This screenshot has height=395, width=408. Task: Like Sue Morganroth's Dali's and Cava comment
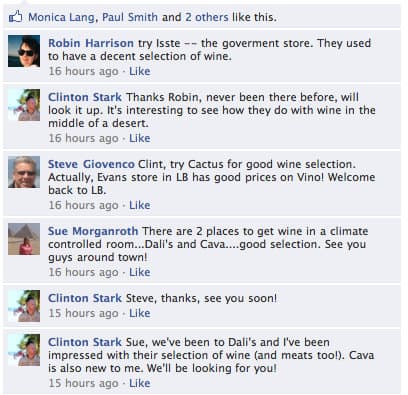pyautogui.click(x=140, y=272)
